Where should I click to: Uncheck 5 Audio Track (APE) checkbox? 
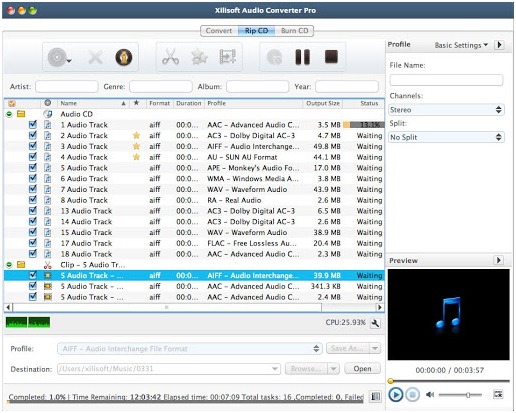tap(33, 167)
